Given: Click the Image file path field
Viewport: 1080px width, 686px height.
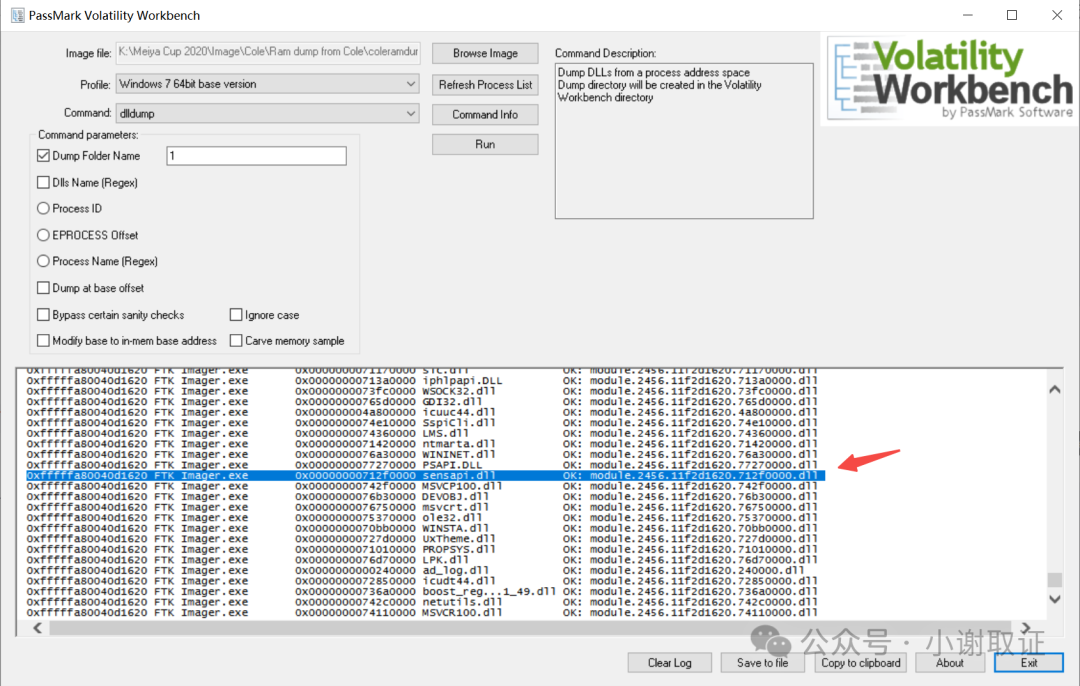Looking at the screenshot, I should tap(267, 53).
